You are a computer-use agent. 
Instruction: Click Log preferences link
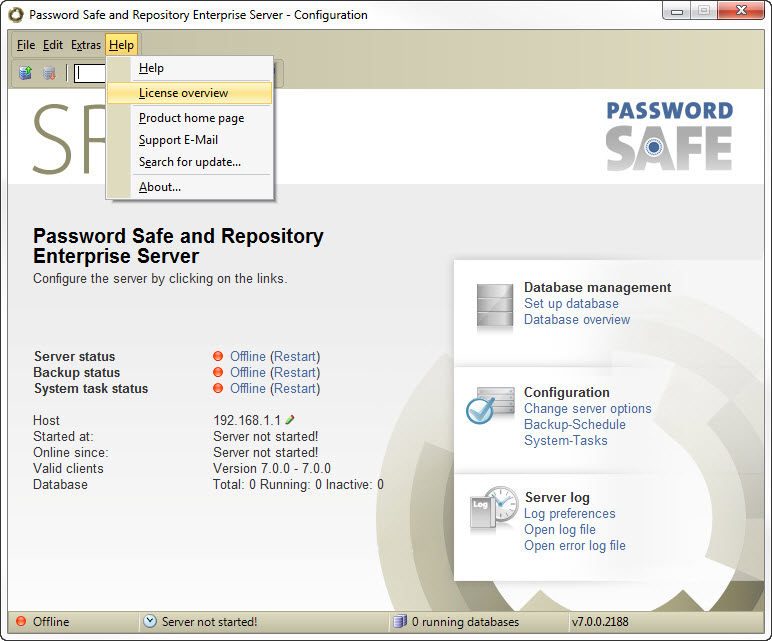pos(570,513)
